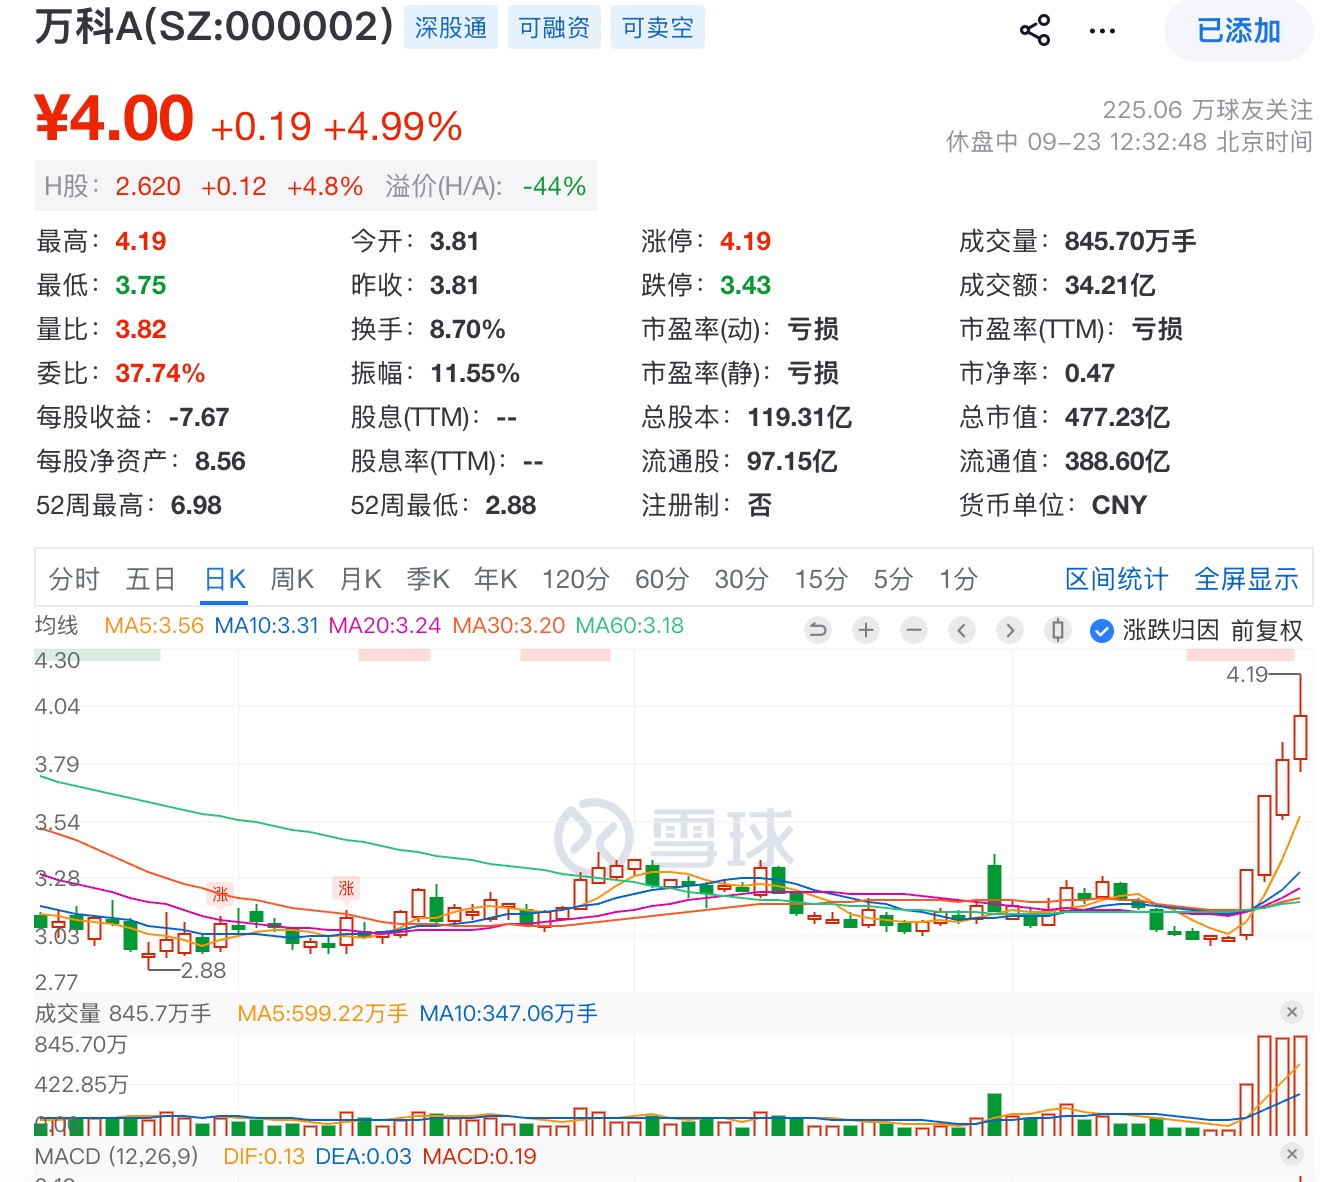
Task: Show the 120分 chart tab
Action: point(576,579)
